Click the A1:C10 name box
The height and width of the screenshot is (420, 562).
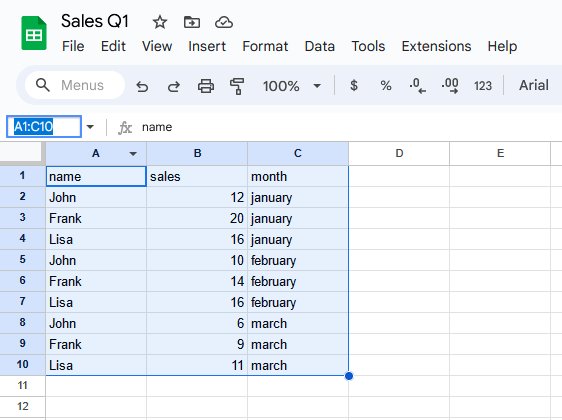[x=44, y=127]
